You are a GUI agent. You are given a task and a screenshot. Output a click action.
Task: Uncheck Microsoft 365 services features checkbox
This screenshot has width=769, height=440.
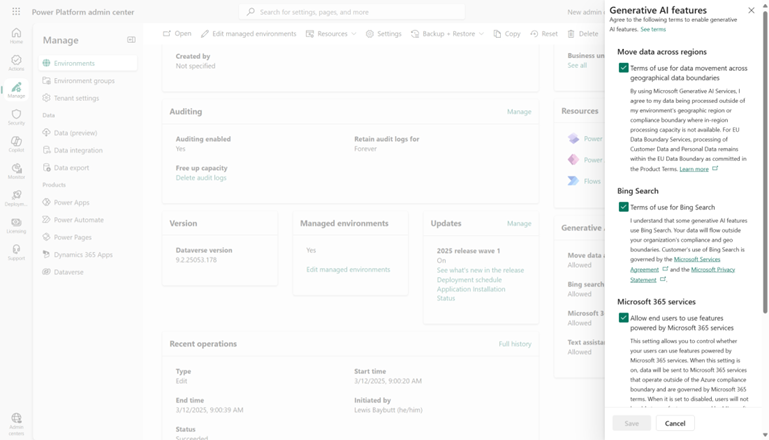[x=623, y=318]
